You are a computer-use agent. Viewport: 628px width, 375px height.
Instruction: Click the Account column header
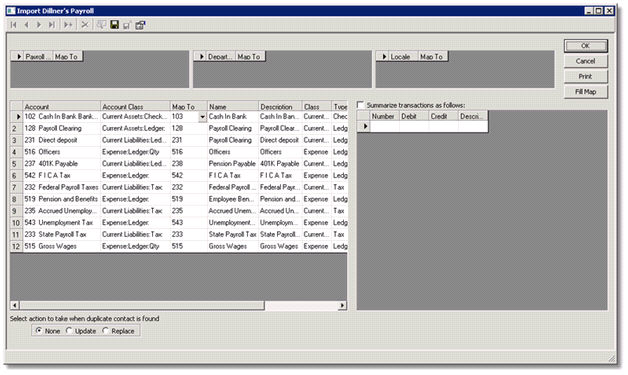(x=62, y=107)
